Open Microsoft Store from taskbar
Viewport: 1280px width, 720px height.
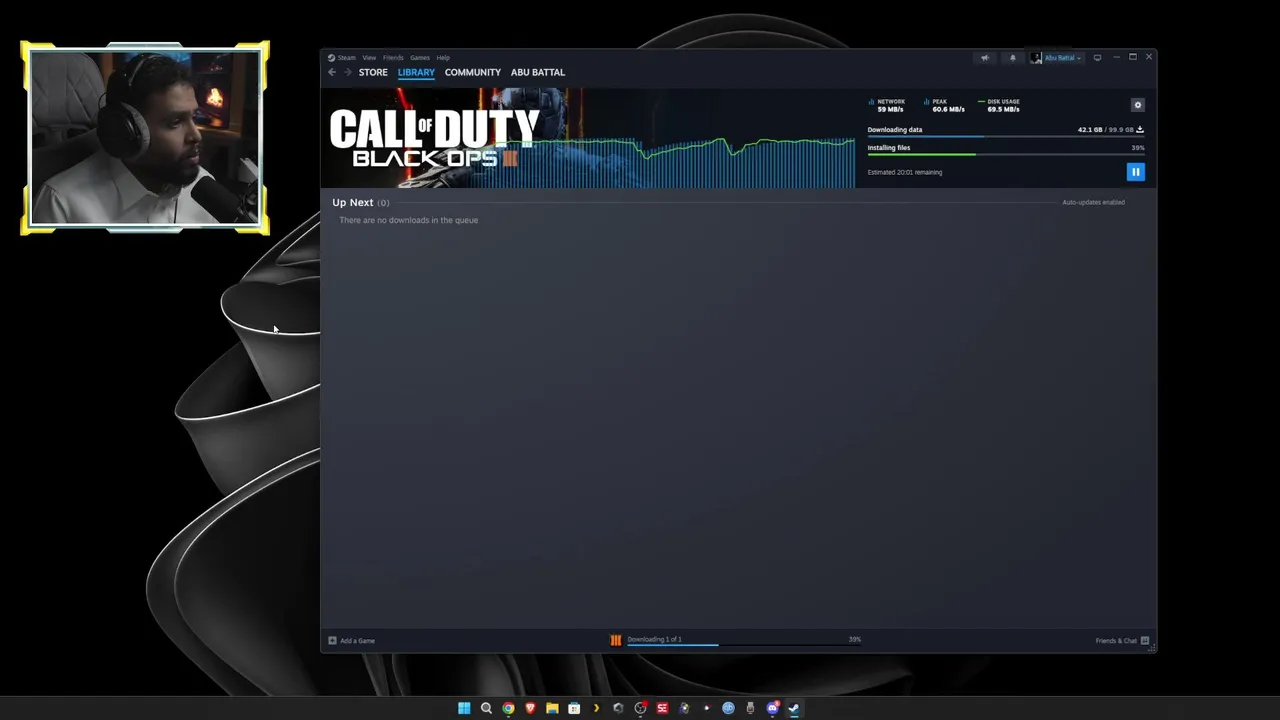[x=574, y=708]
